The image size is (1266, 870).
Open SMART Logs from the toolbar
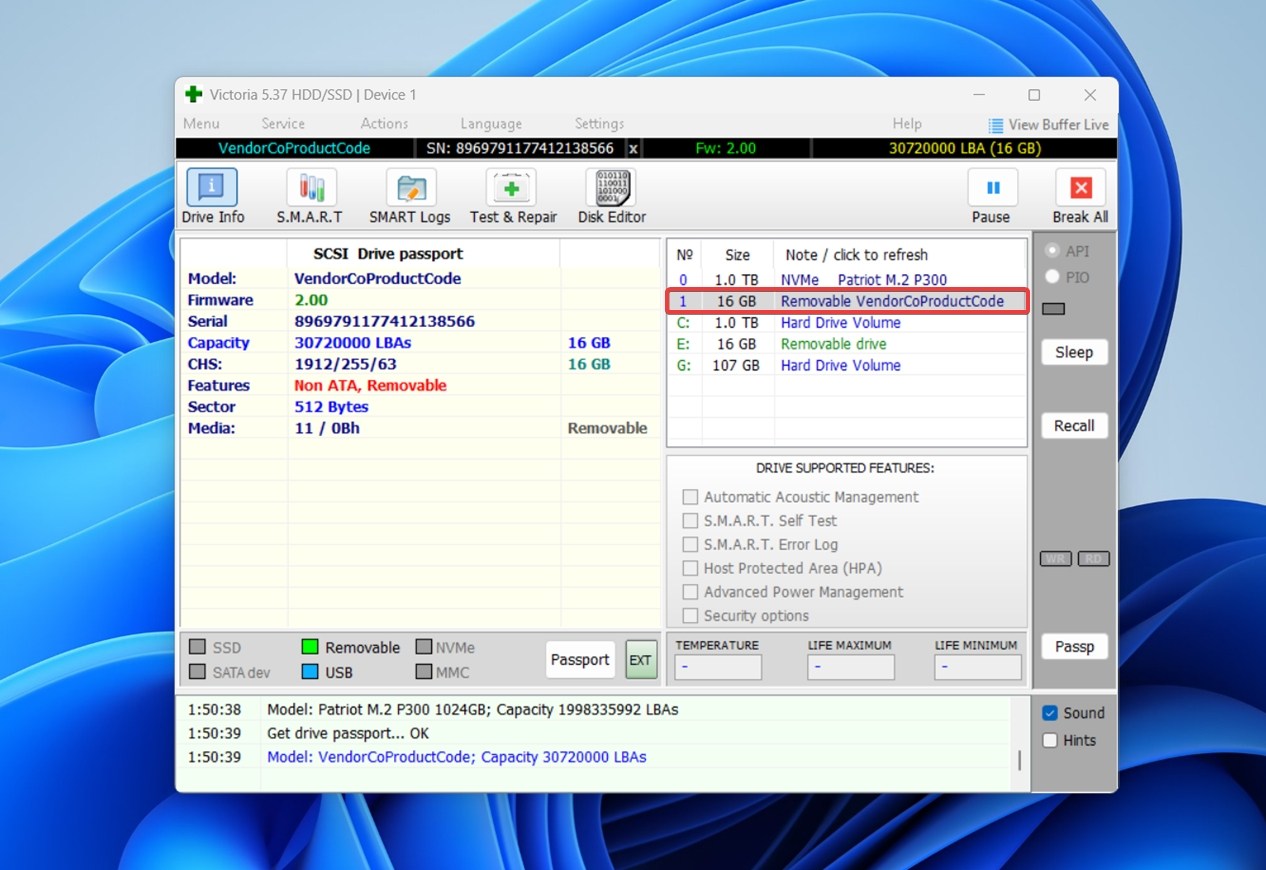[x=410, y=189]
